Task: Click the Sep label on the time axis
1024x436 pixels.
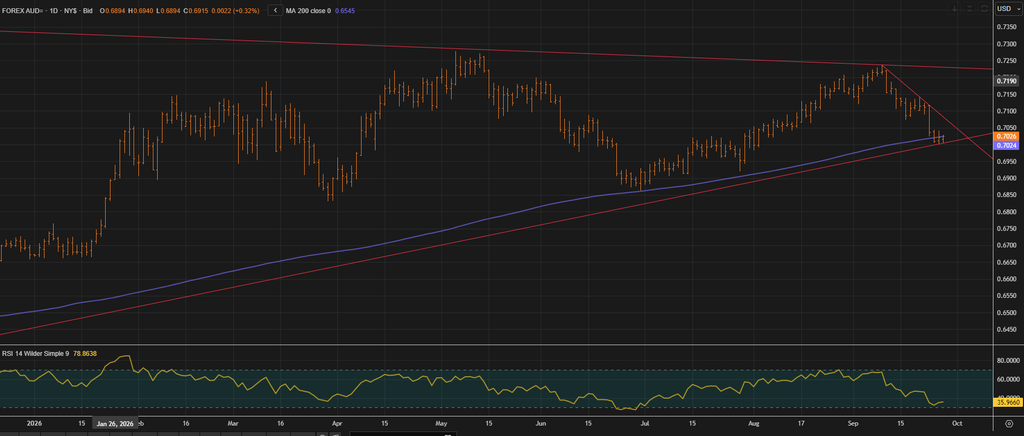Action: pos(854,424)
